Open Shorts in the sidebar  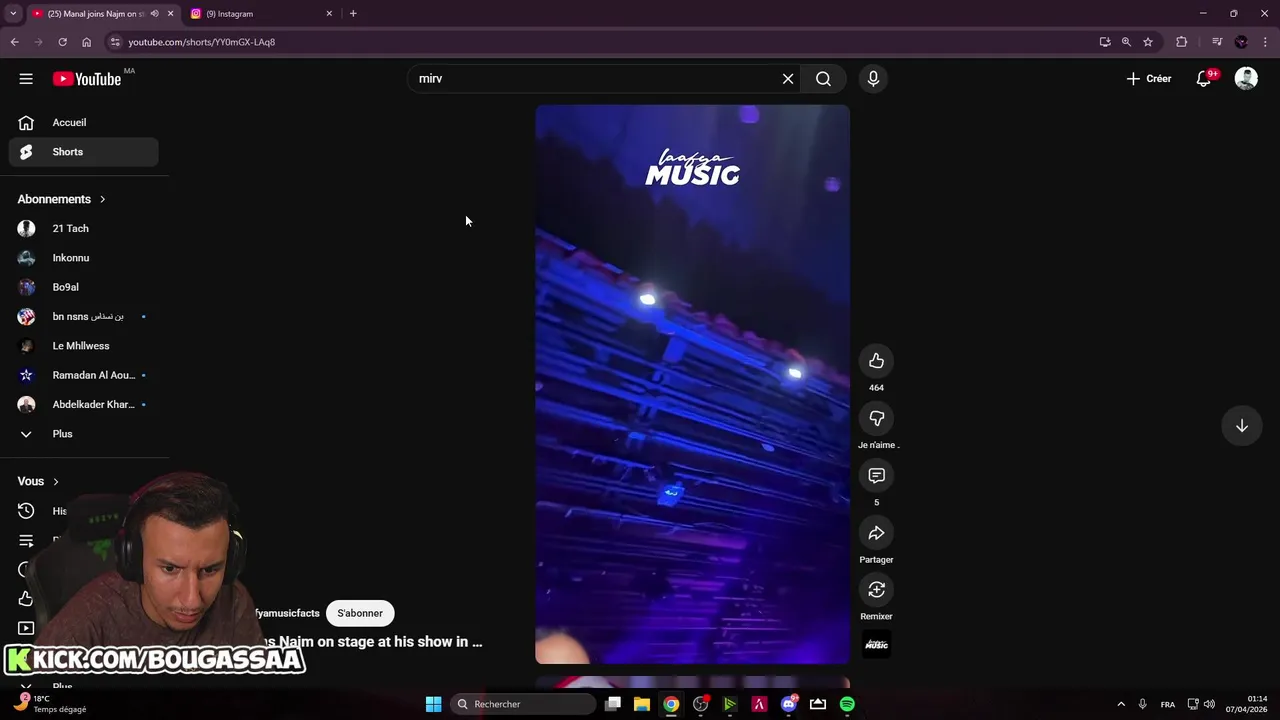(x=84, y=152)
